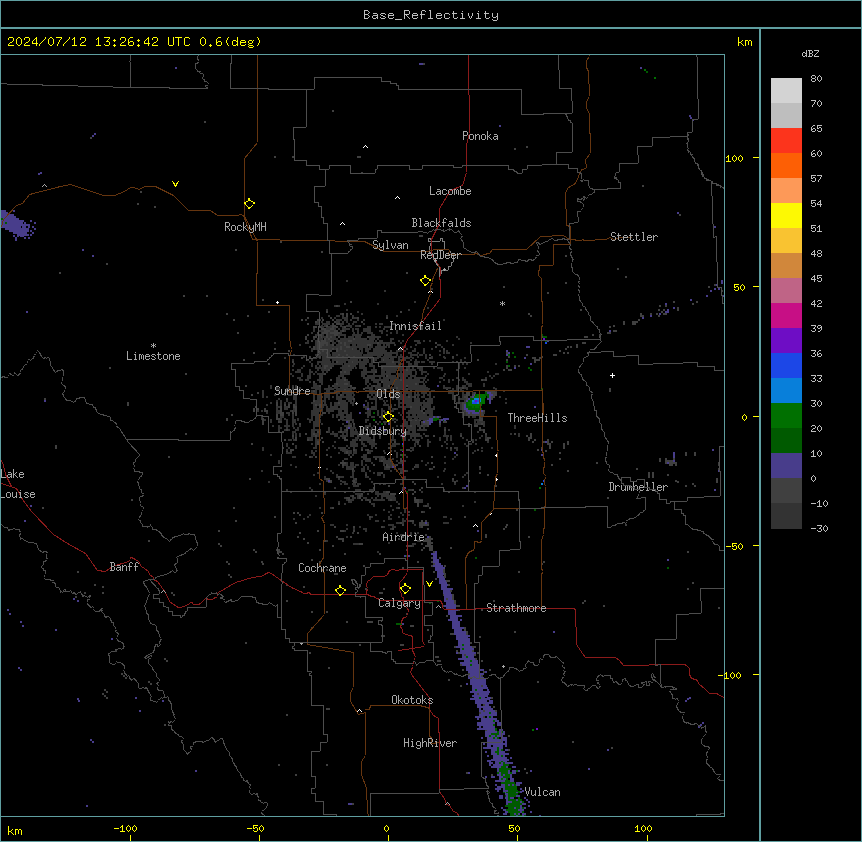862x842 pixels.
Task: Click the Blackfalds city label
Action: tap(441, 223)
